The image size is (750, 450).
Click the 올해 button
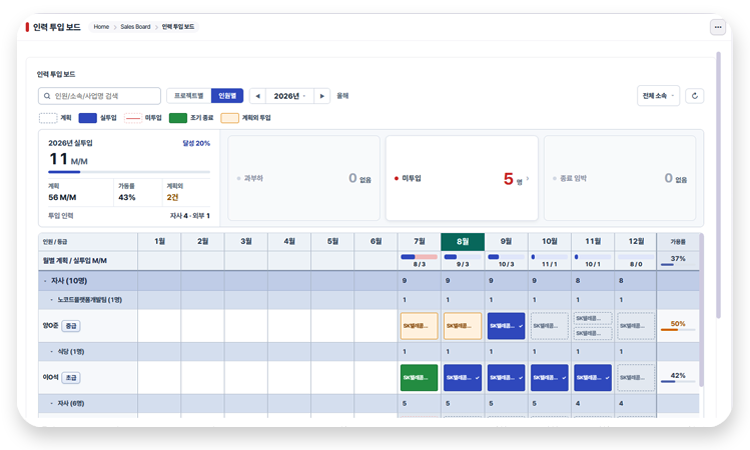(342, 96)
